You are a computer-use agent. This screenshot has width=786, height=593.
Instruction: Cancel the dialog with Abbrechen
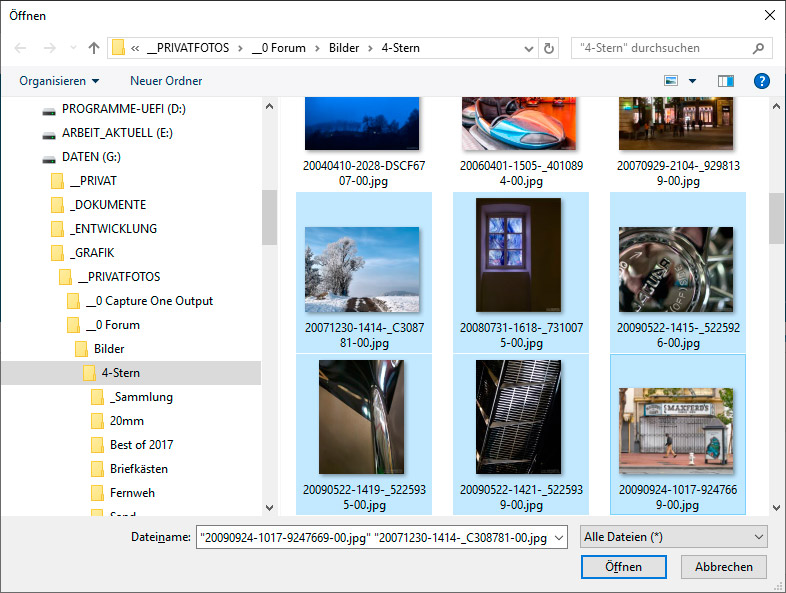tap(723, 567)
